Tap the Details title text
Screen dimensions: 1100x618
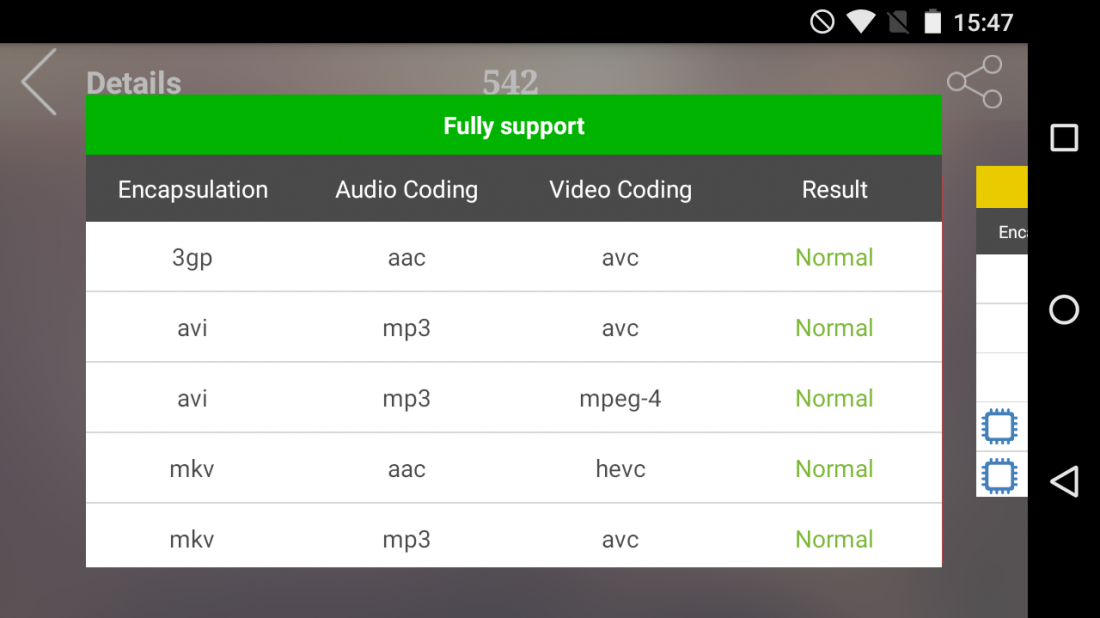134,83
